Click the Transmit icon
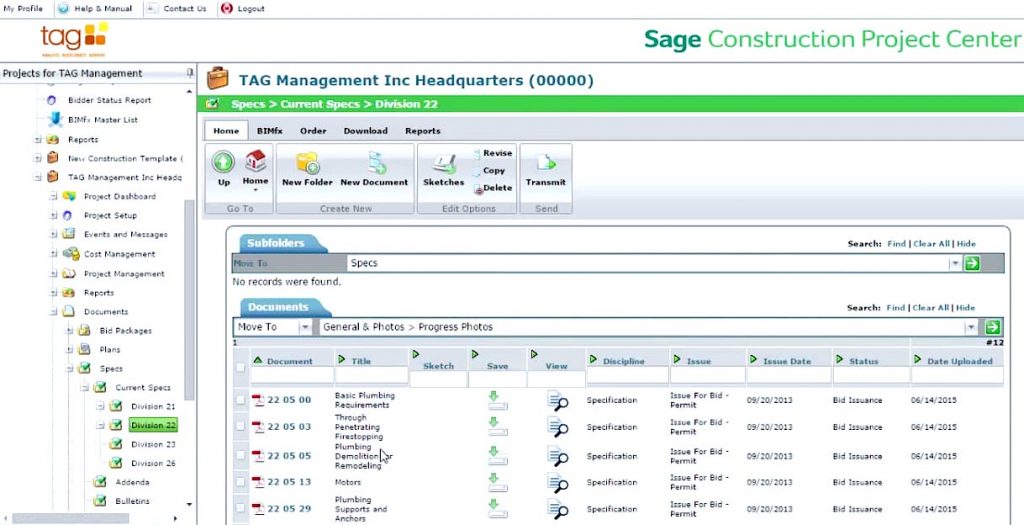Image resolution: width=1024 pixels, height=525 pixels. click(545, 163)
